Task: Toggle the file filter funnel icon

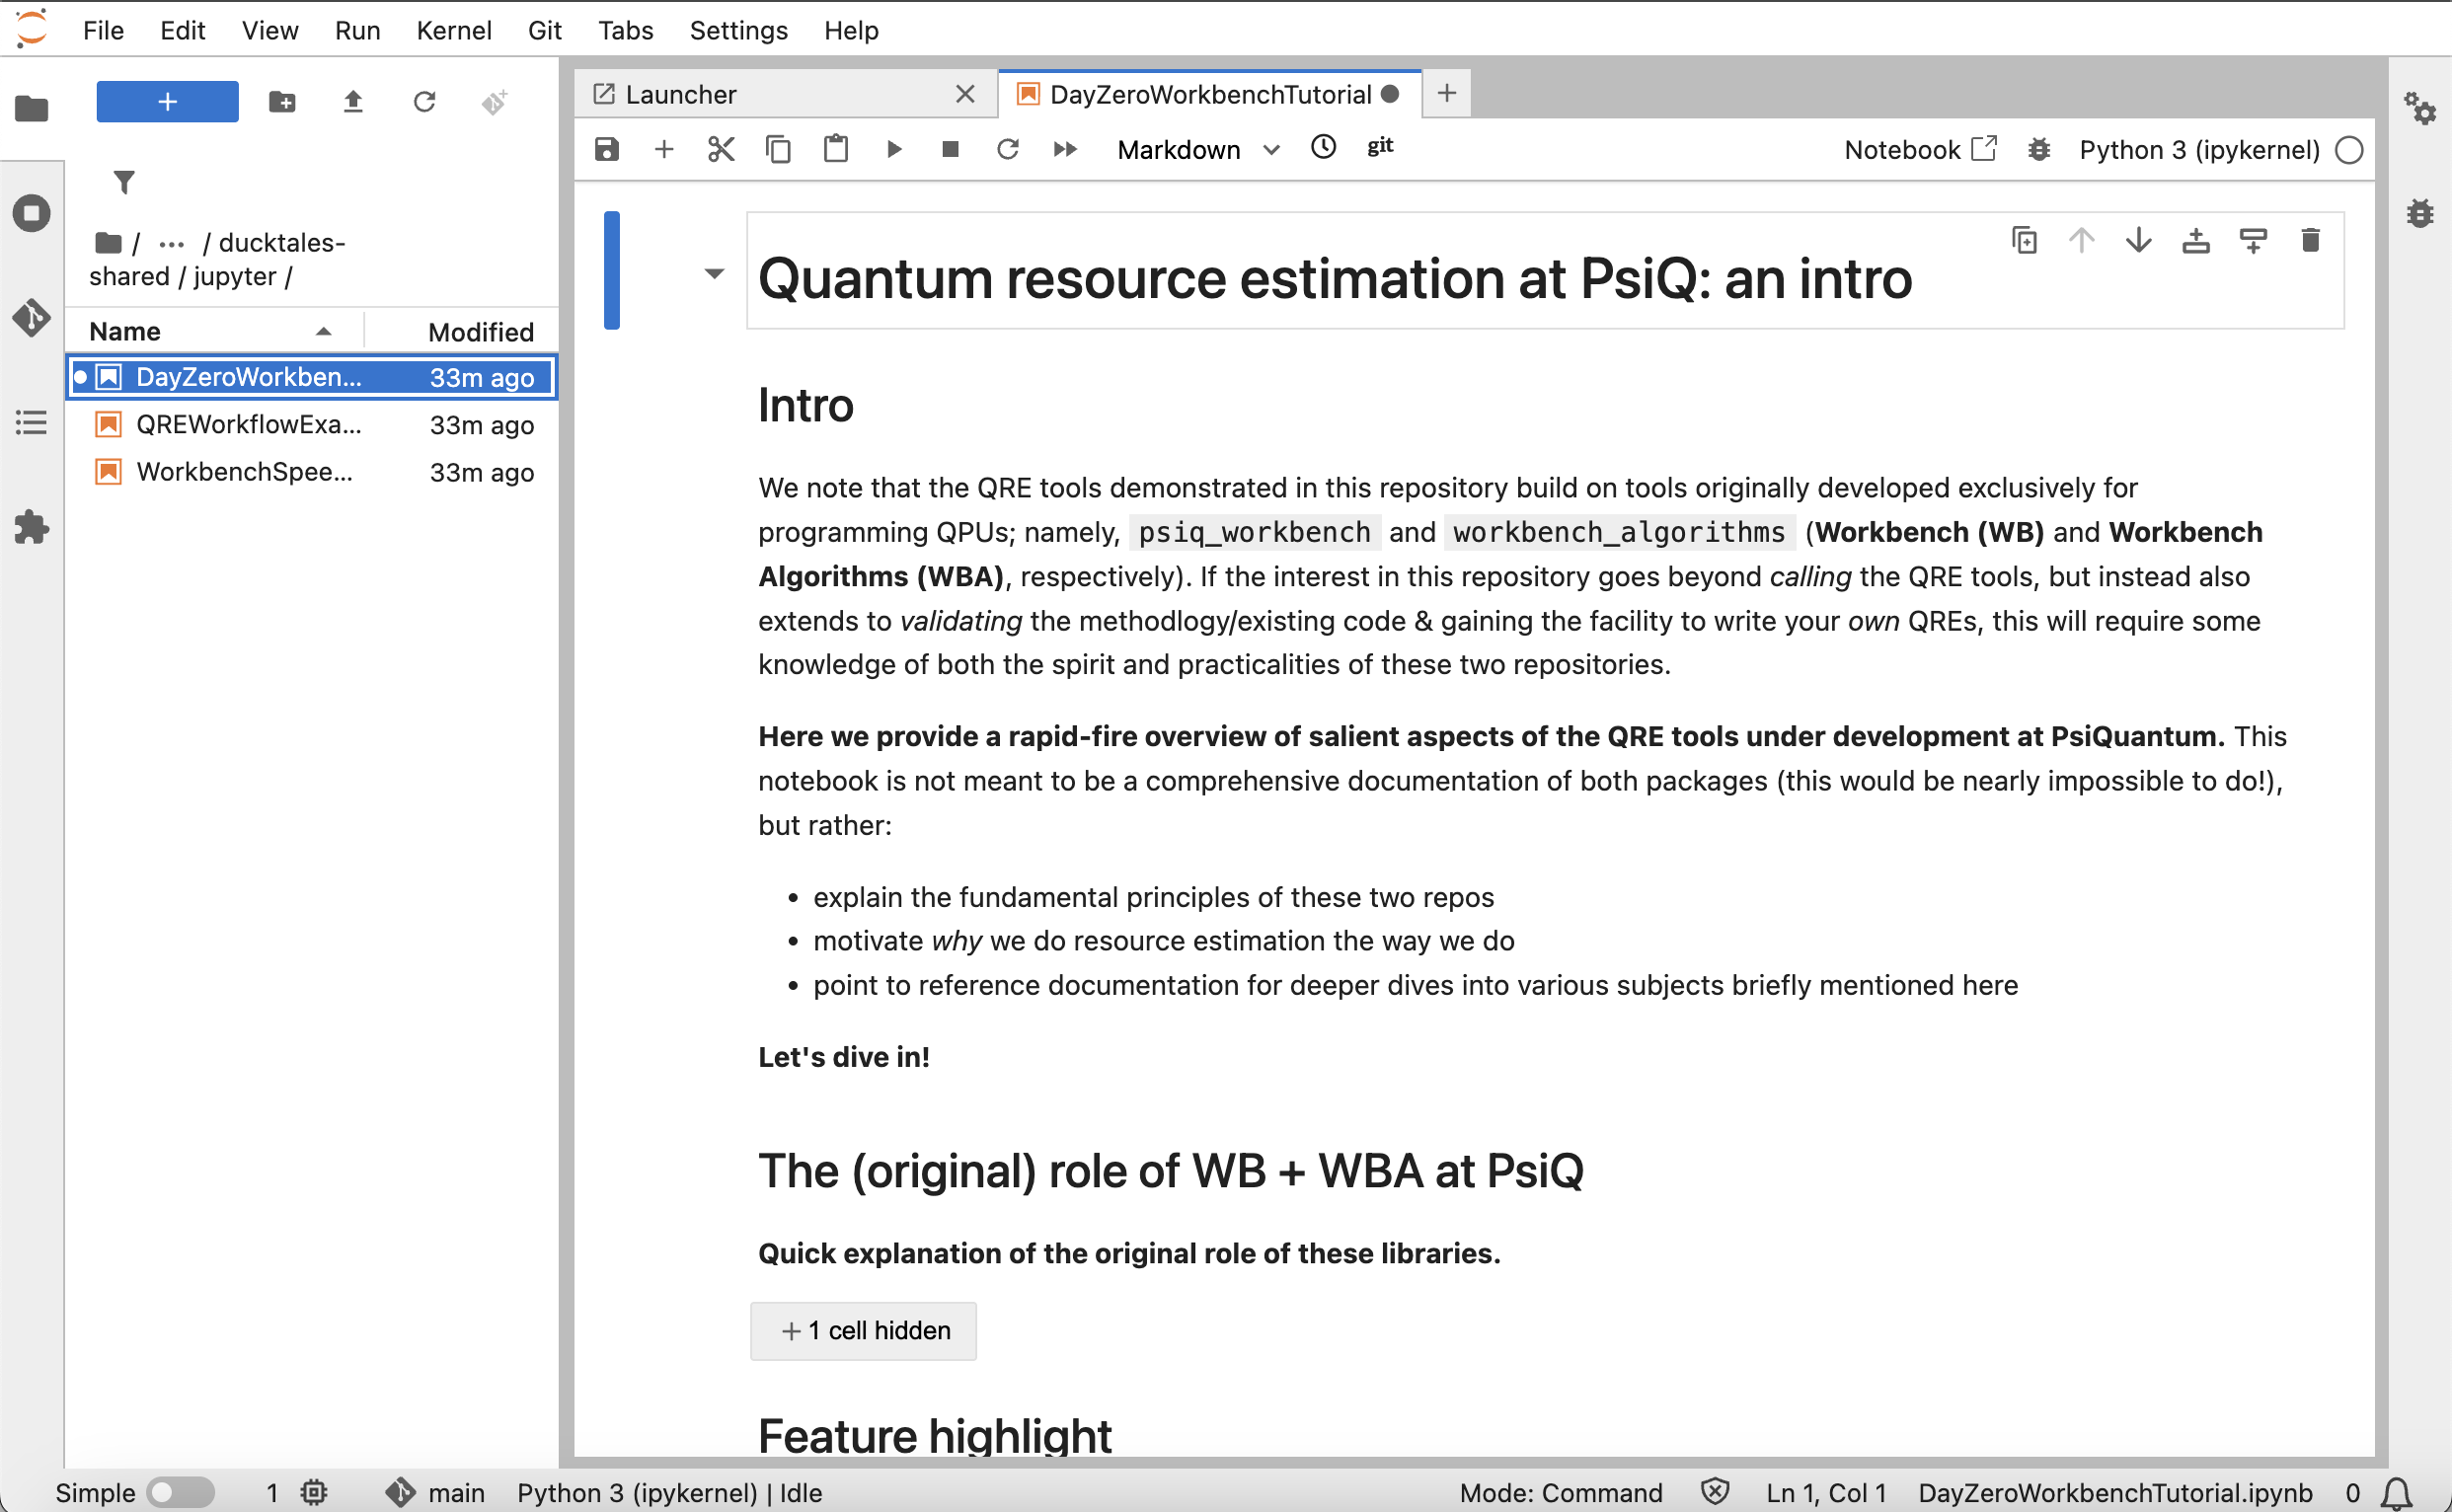Action: pyautogui.click(x=124, y=182)
